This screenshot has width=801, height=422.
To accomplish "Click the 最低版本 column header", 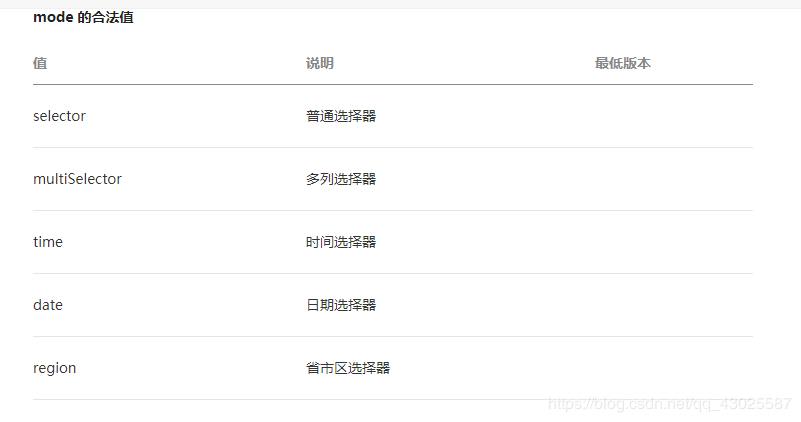I will coord(622,63).
